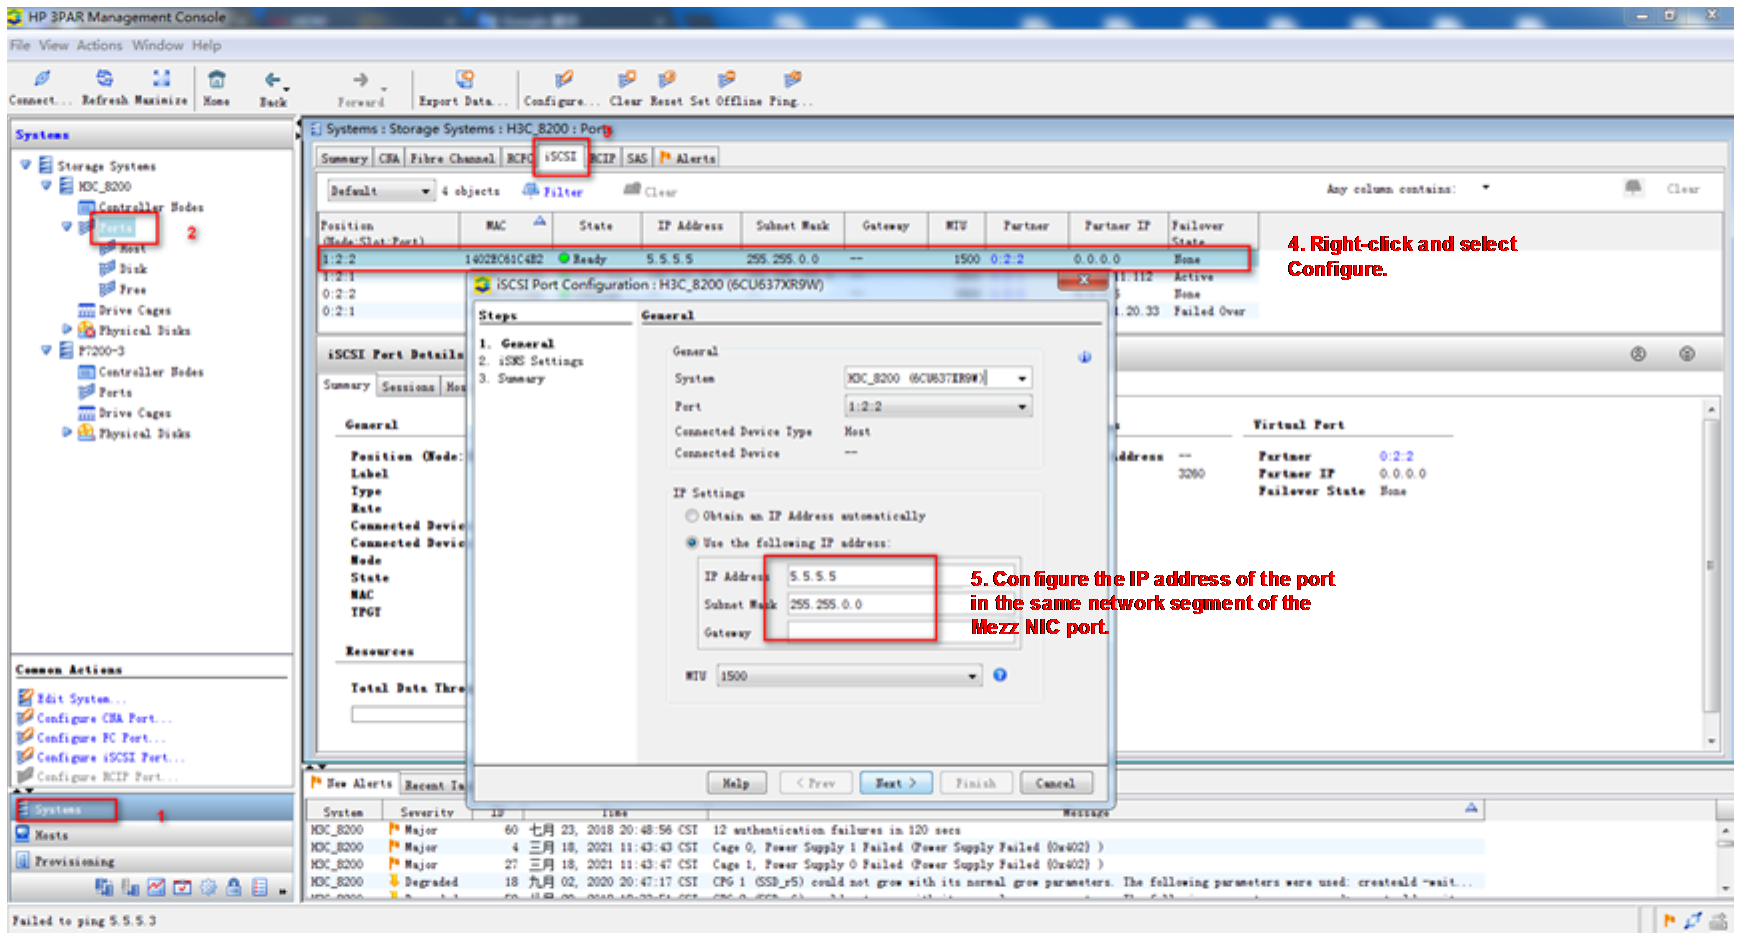Click orange flag icon in status bar
The image size is (1742, 940).
click(x=1669, y=920)
